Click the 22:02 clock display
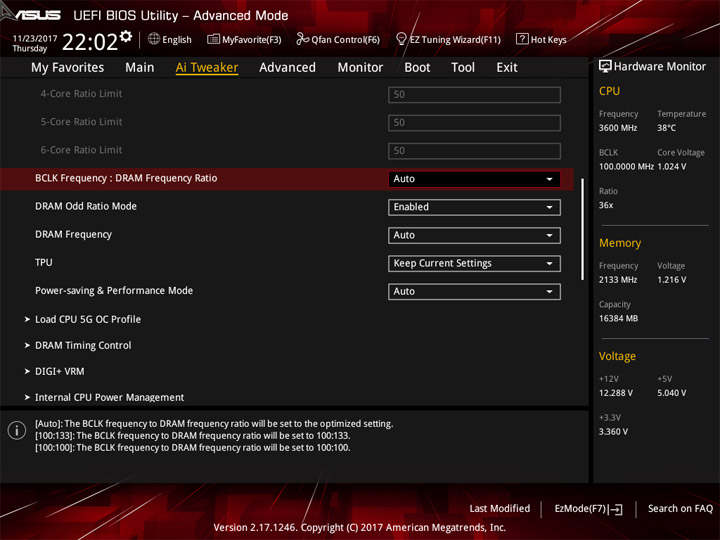The height and width of the screenshot is (540, 720). click(90, 42)
